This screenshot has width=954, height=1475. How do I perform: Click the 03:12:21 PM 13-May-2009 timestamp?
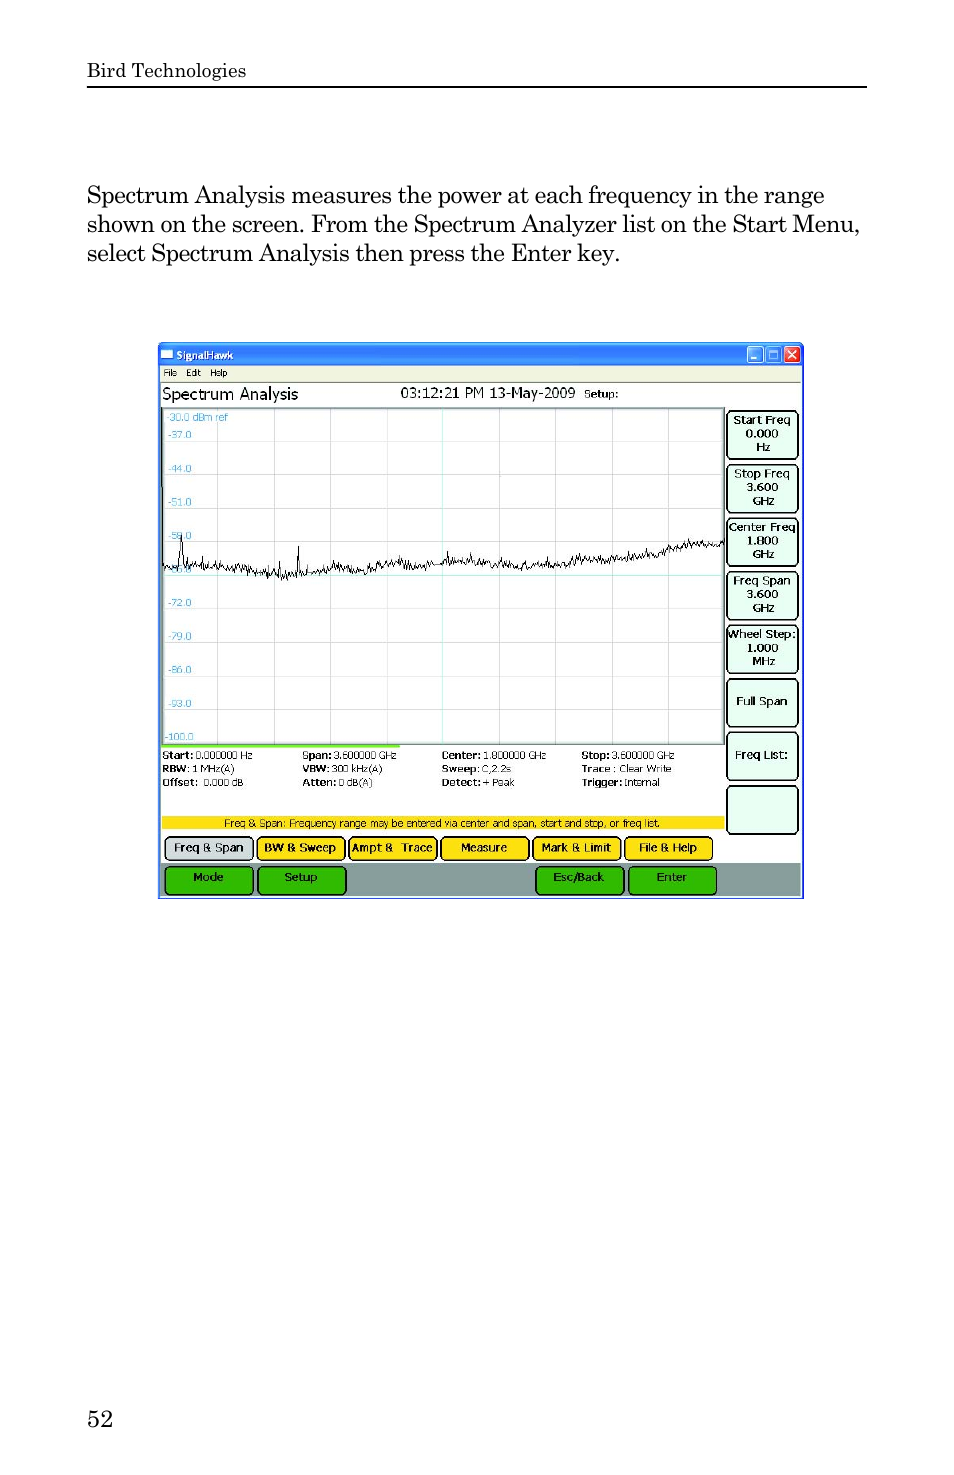point(488,393)
